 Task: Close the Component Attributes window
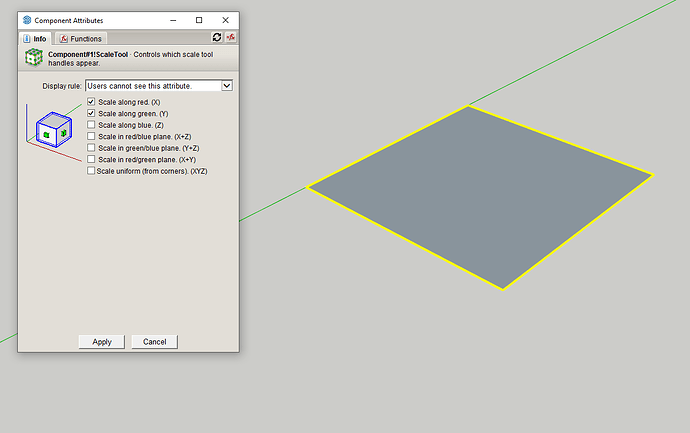coord(225,20)
